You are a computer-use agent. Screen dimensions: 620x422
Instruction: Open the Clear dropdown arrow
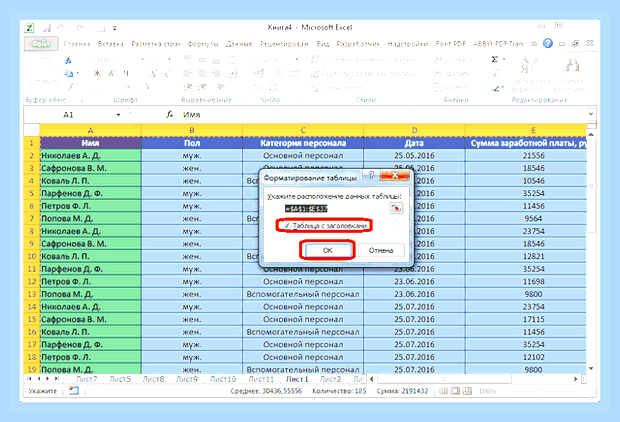(503, 87)
